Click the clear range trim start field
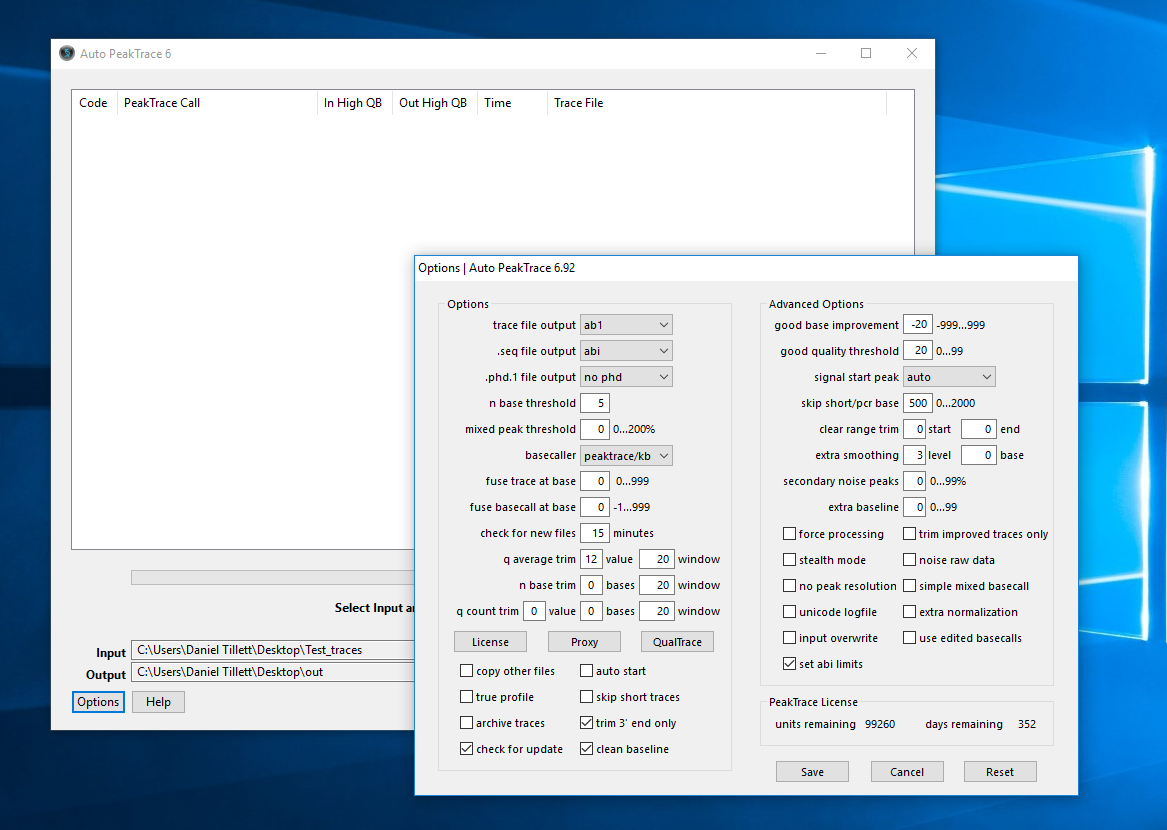1167x830 pixels. click(914, 429)
